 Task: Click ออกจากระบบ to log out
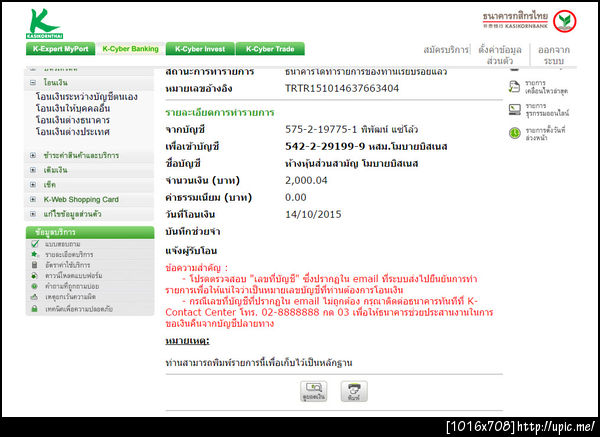(554, 55)
